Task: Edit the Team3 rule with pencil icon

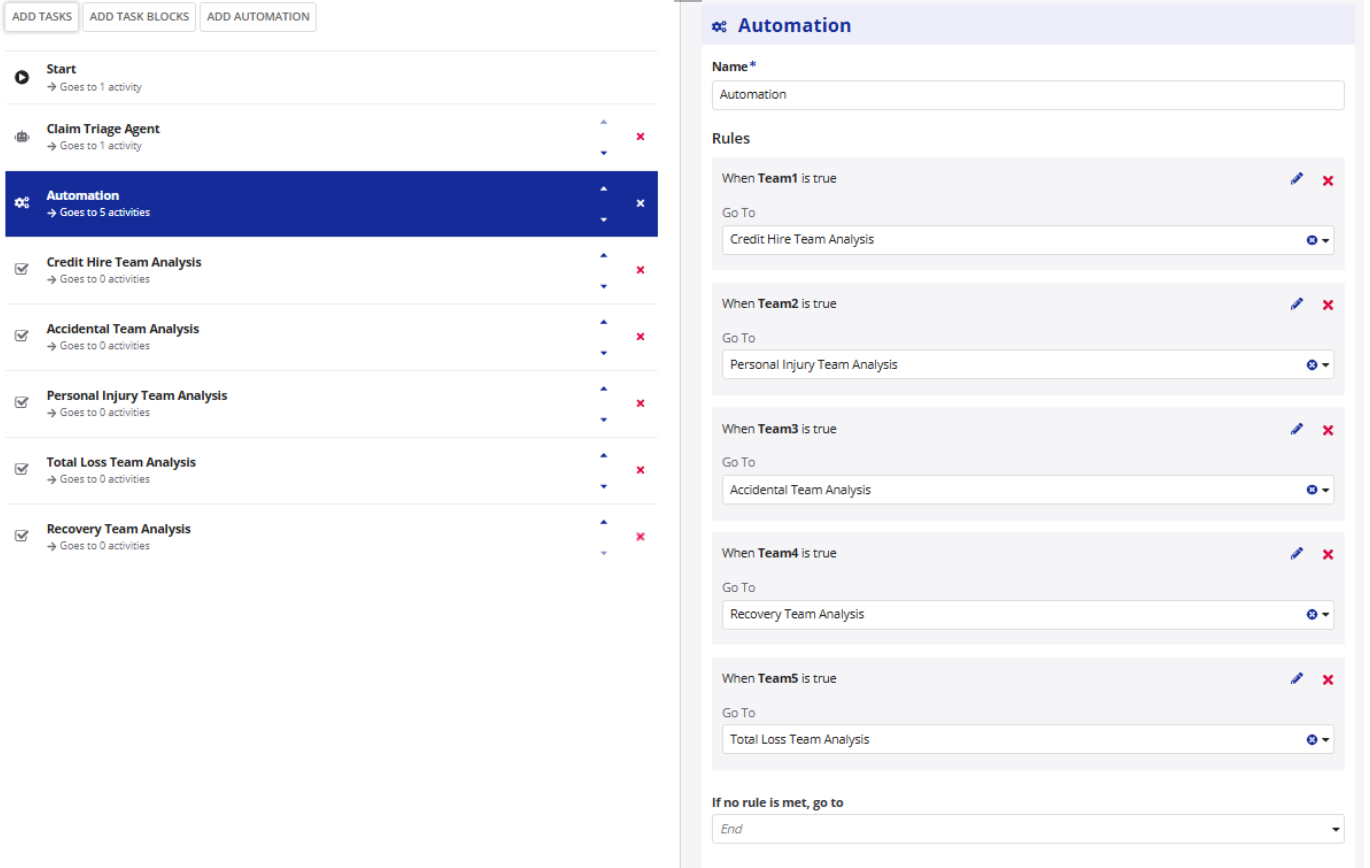Action: [x=1297, y=429]
